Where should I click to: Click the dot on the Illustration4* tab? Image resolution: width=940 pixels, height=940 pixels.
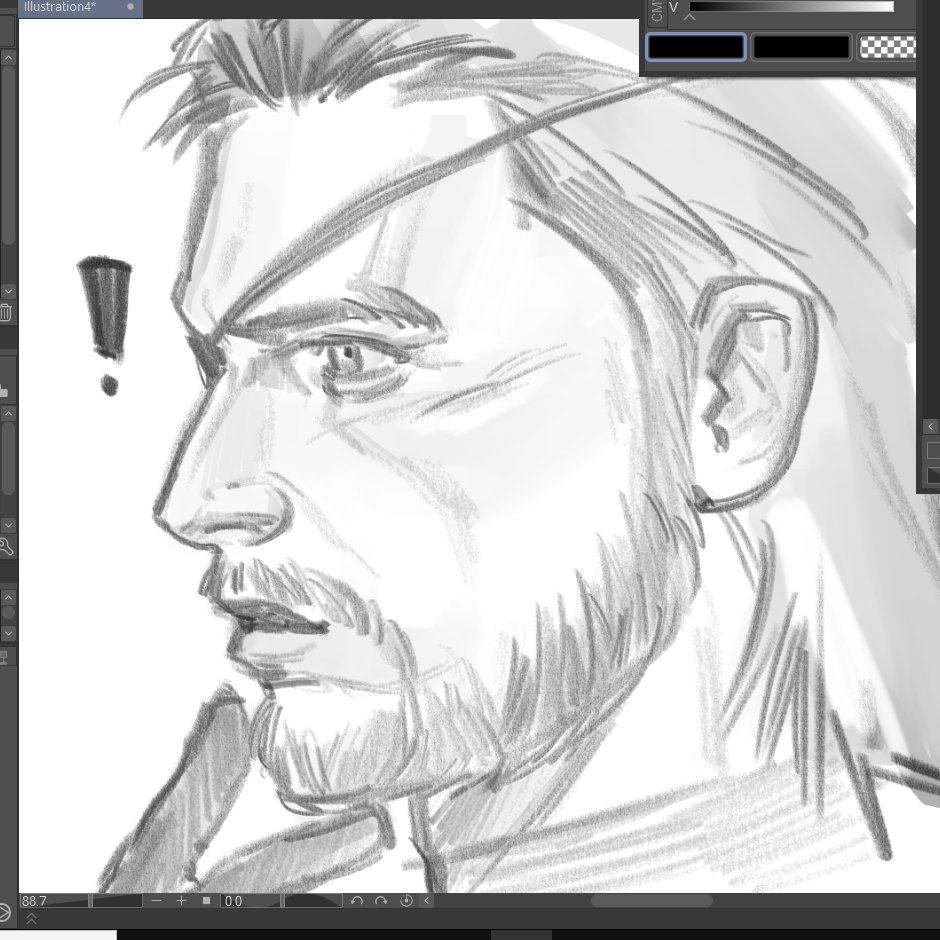130,7
